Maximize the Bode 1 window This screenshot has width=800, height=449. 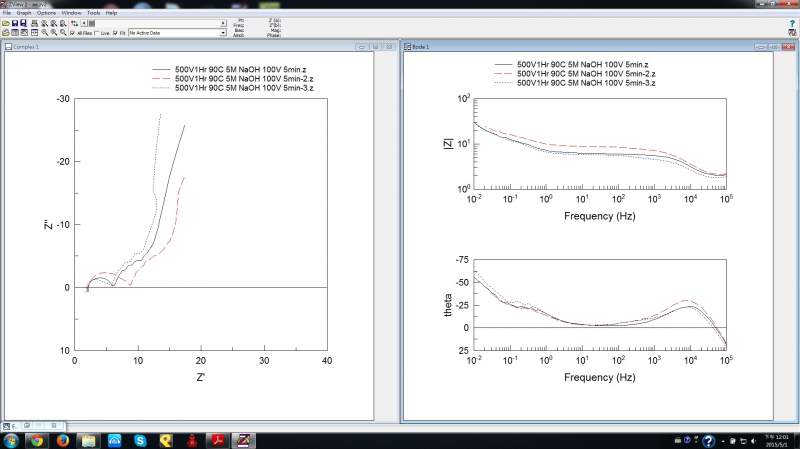[x=774, y=46]
